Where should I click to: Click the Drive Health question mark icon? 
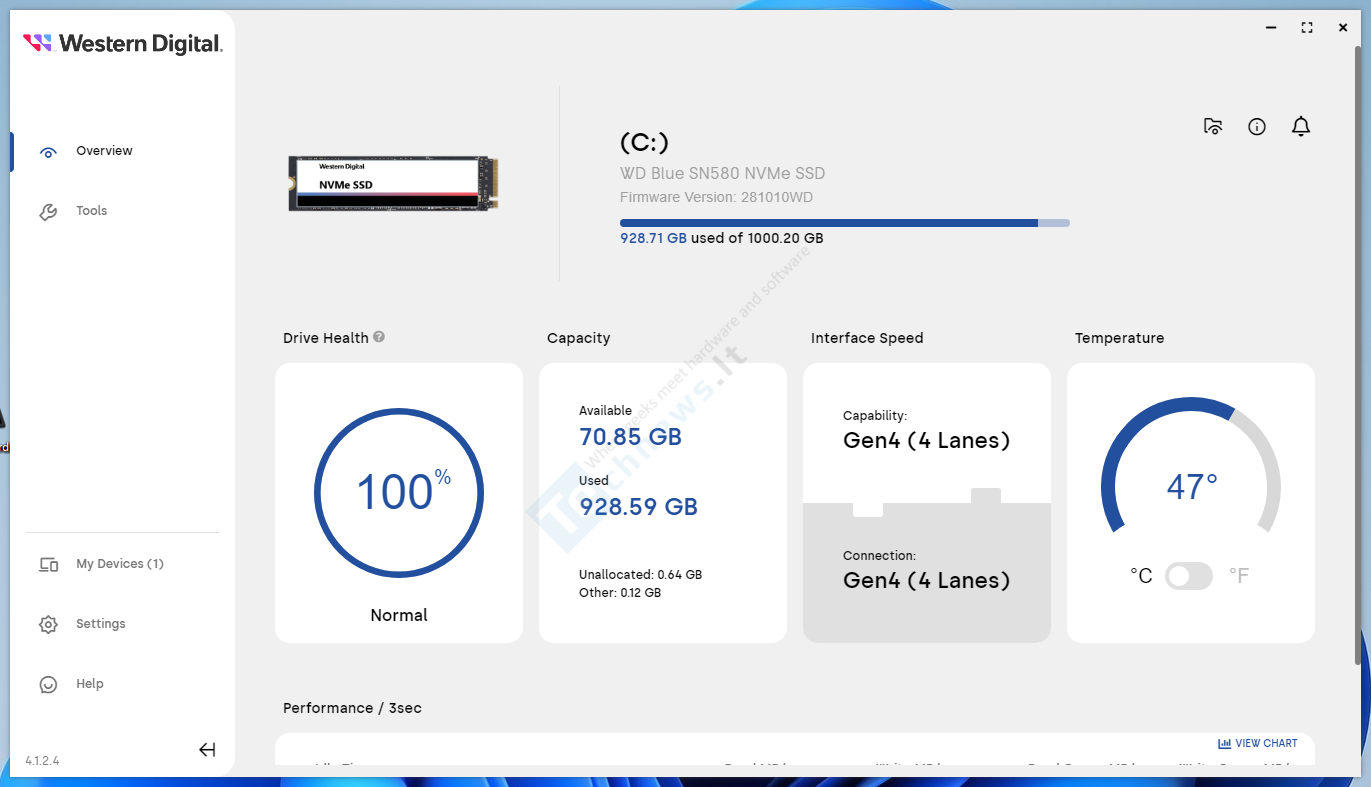(x=379, y=337)
